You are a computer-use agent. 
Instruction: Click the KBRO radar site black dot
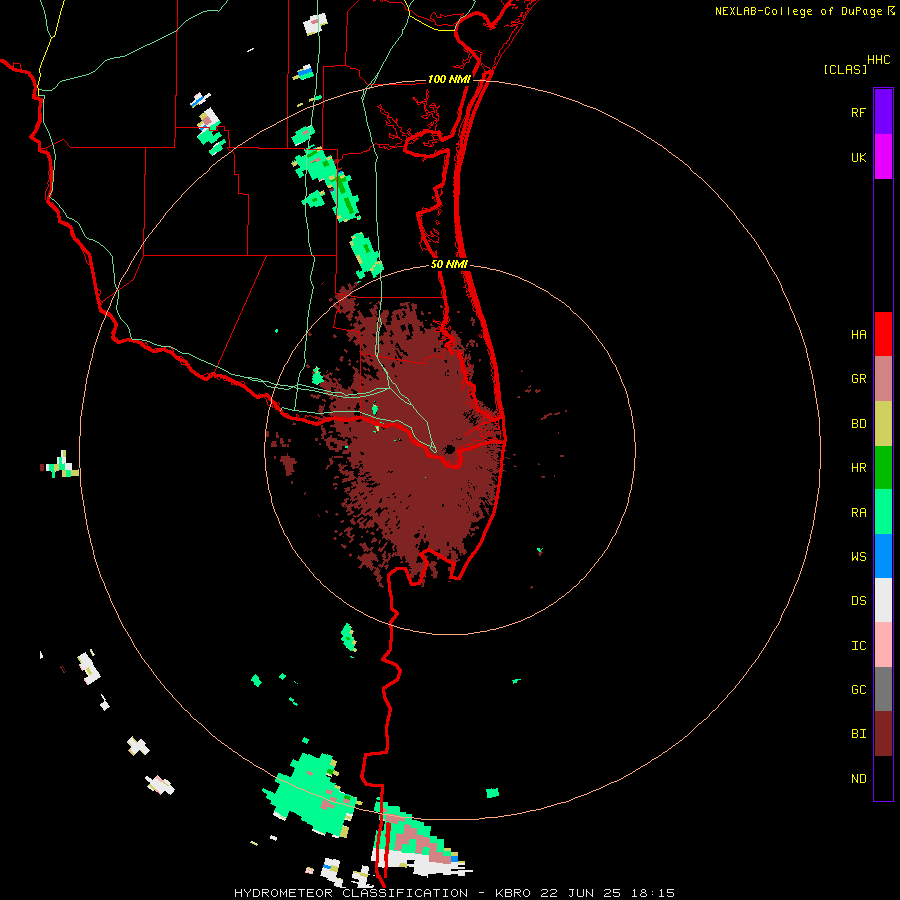coord(450,449)
